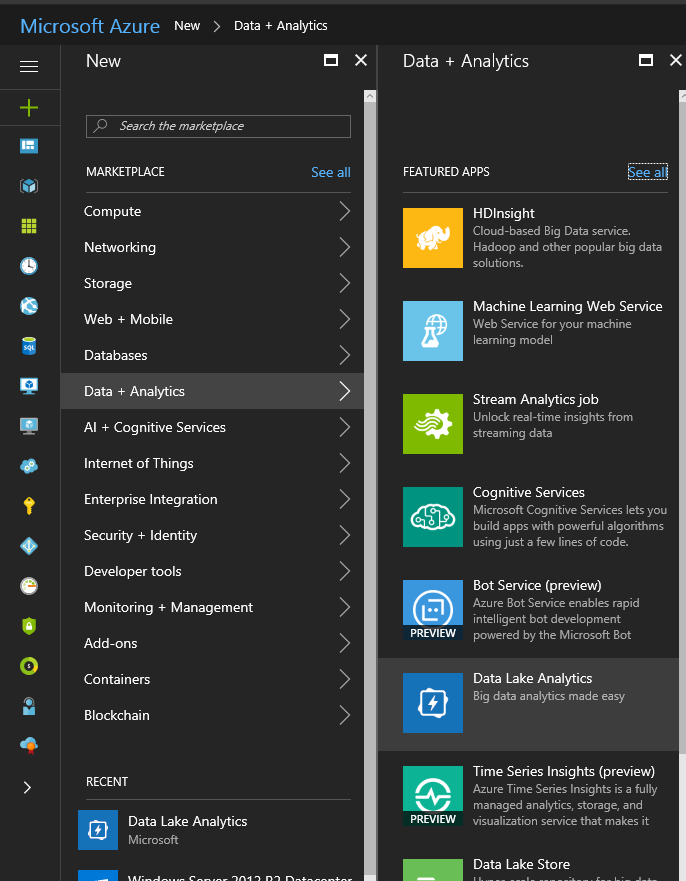Select Cognitive Services brain icon

[x=433, y=516]
